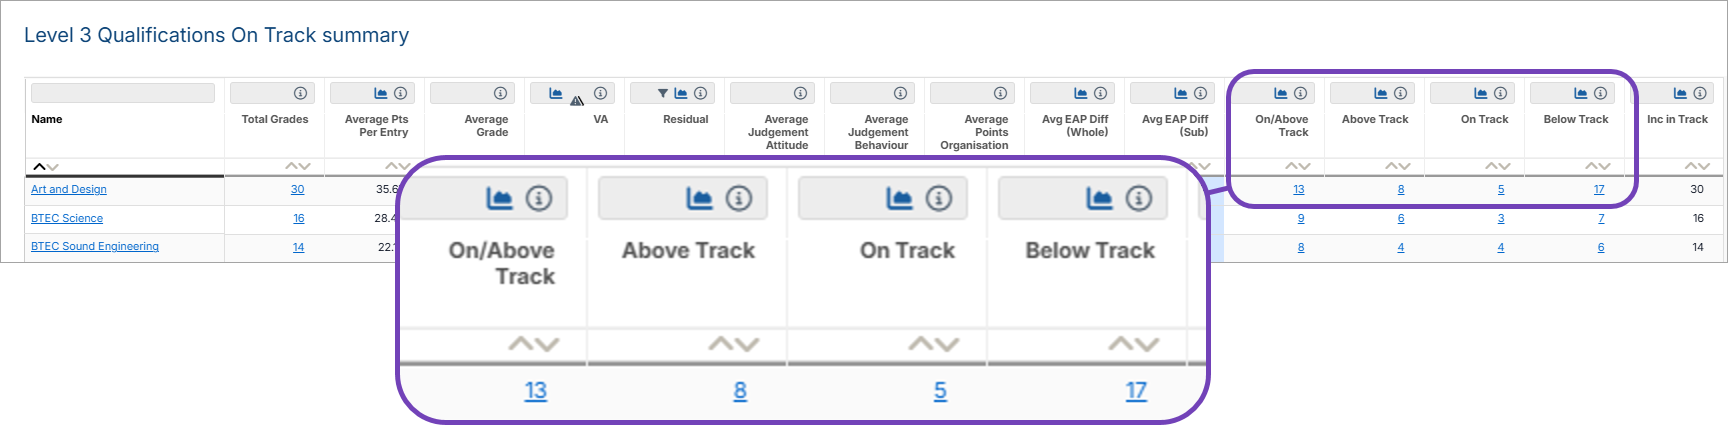Sort Total Grades column descending

click(304, 167)
